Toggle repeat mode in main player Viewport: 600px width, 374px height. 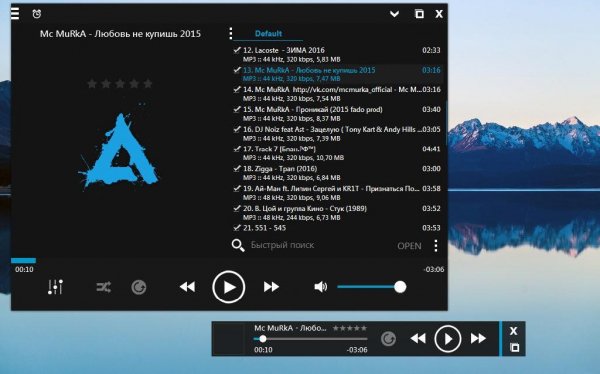139,287
